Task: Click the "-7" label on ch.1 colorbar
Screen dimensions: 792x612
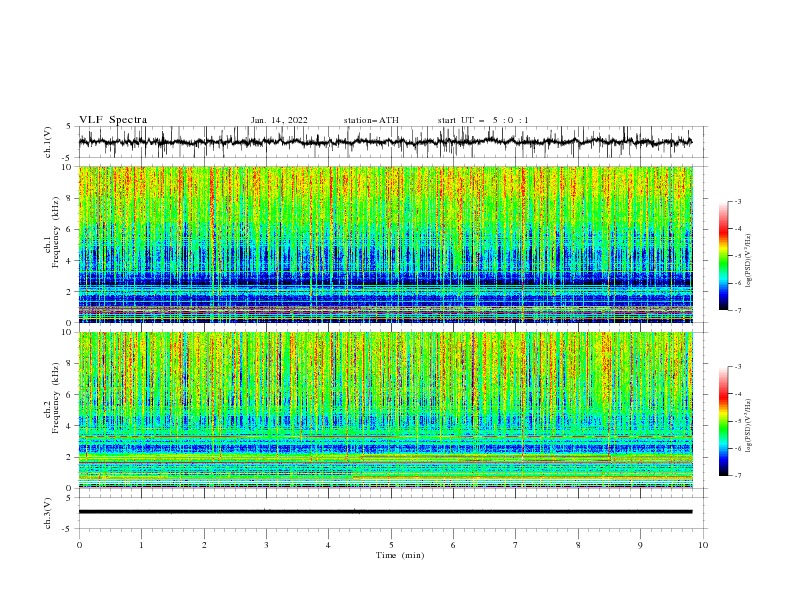Action: tap(738, 310)
